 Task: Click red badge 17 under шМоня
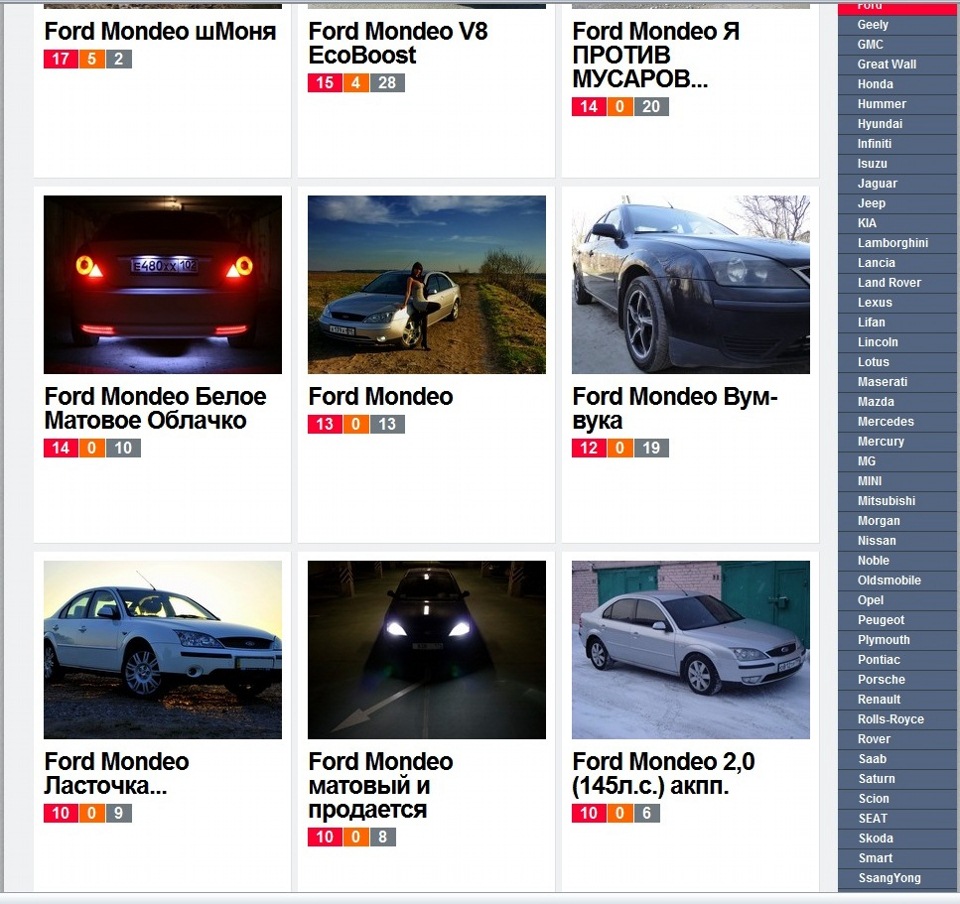61,59
